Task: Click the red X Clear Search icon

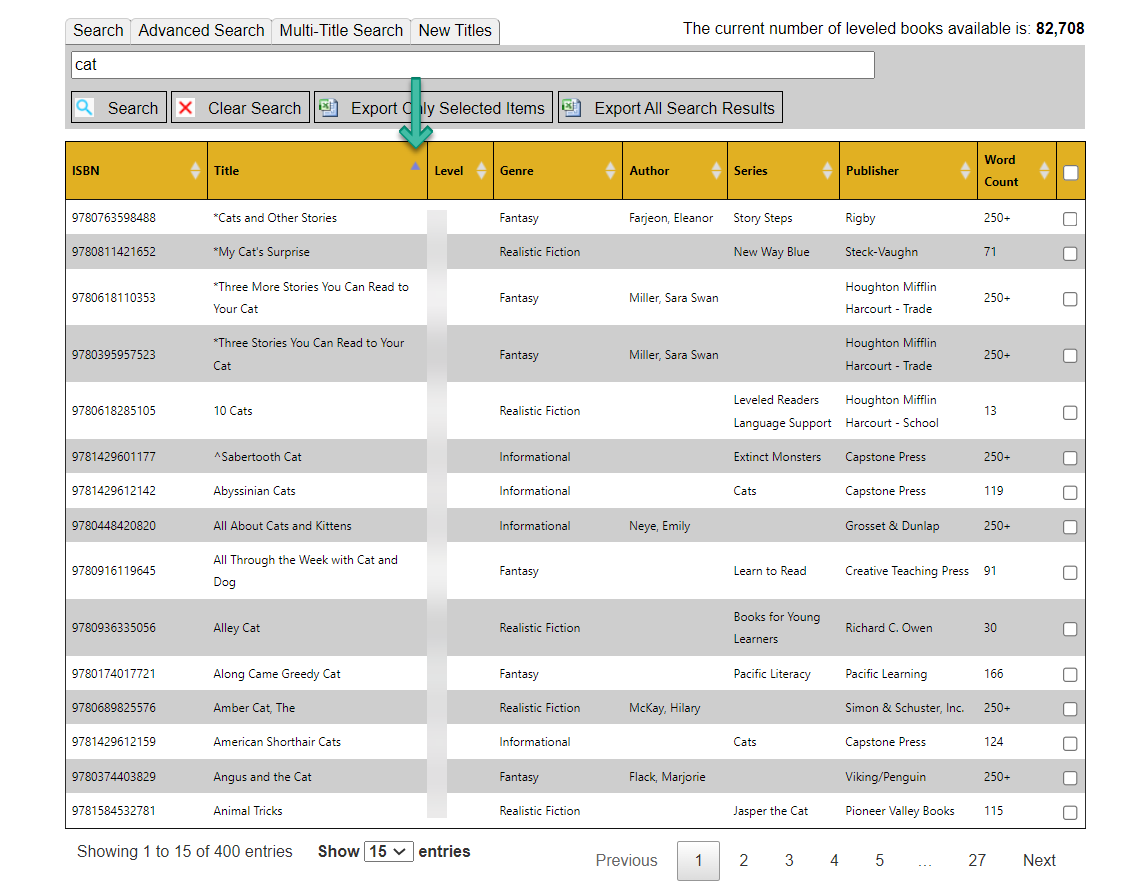Action: [x=186, y=108]
